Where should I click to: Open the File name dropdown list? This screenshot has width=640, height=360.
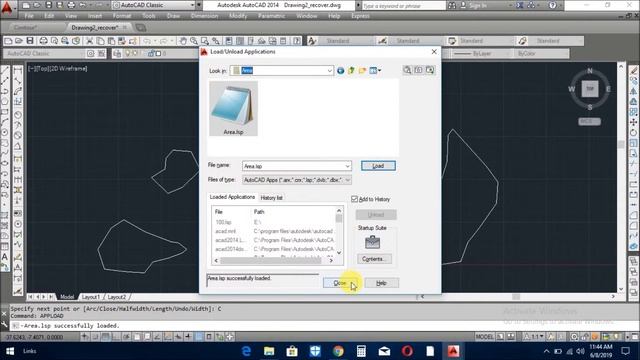tap(347, 166)
